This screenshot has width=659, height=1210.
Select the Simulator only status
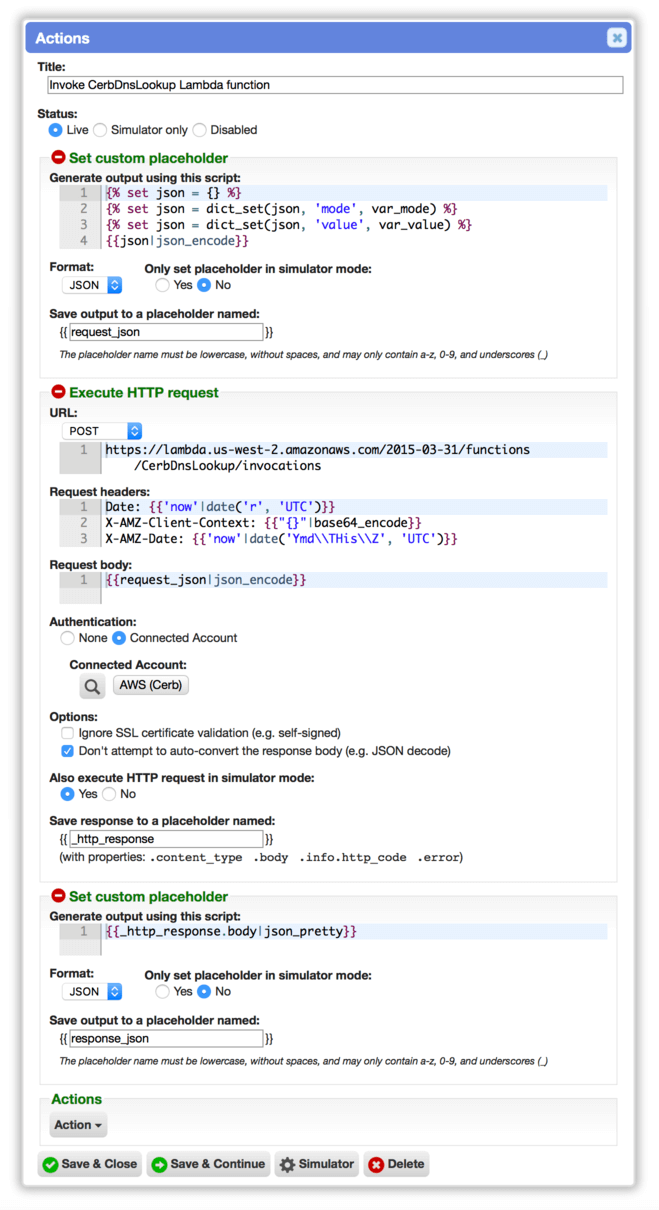(100, 130)
